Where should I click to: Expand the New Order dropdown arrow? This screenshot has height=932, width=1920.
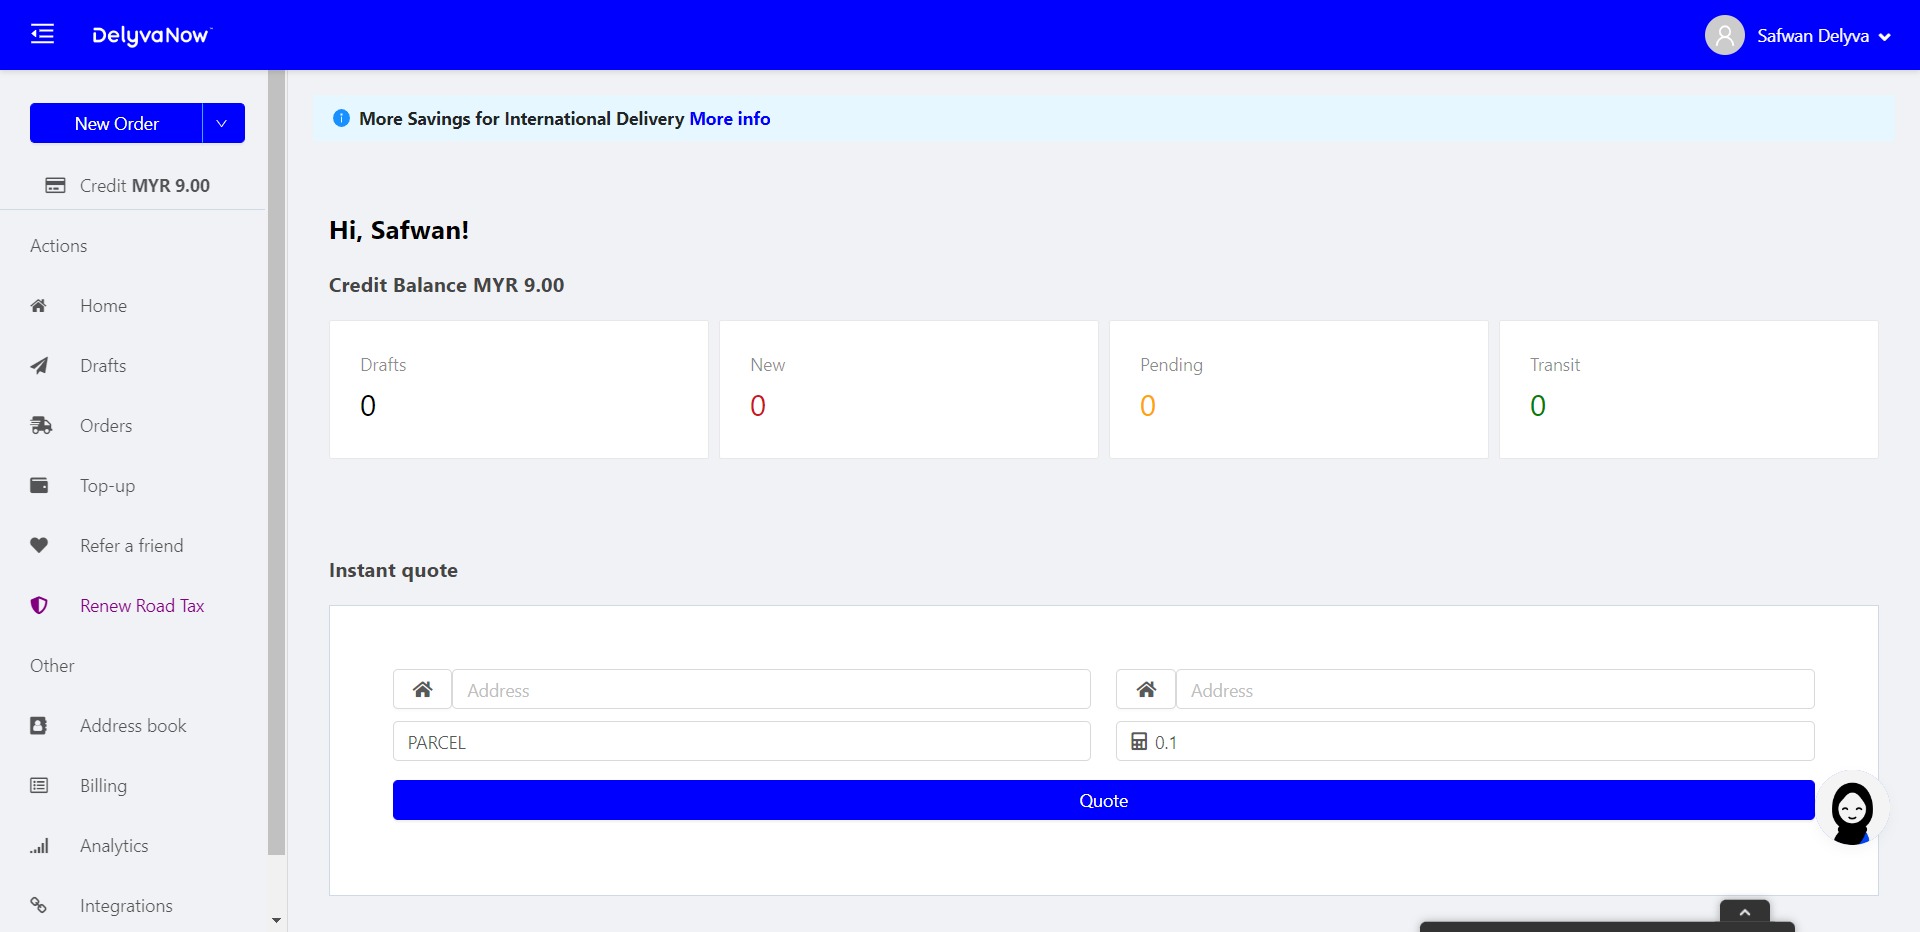coord(223,123)
